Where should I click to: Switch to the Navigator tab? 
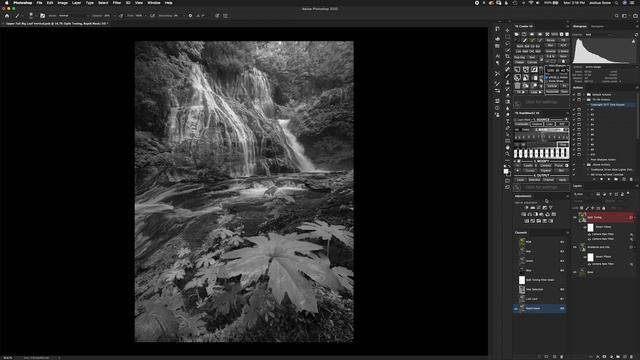[598, 26]
